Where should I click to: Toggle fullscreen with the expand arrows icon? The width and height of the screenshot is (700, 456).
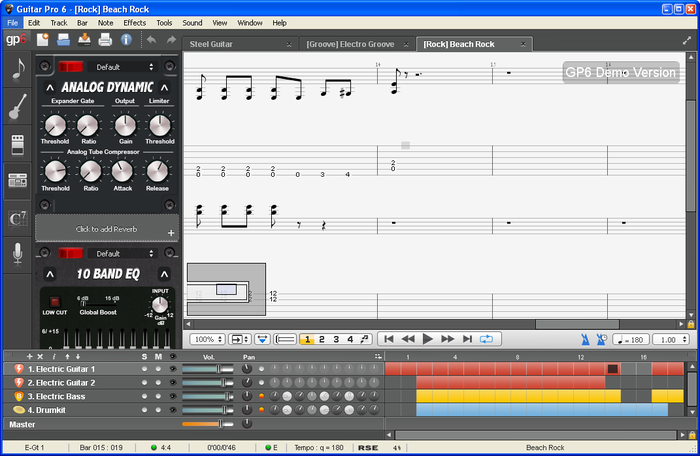[x=687, y=41]
